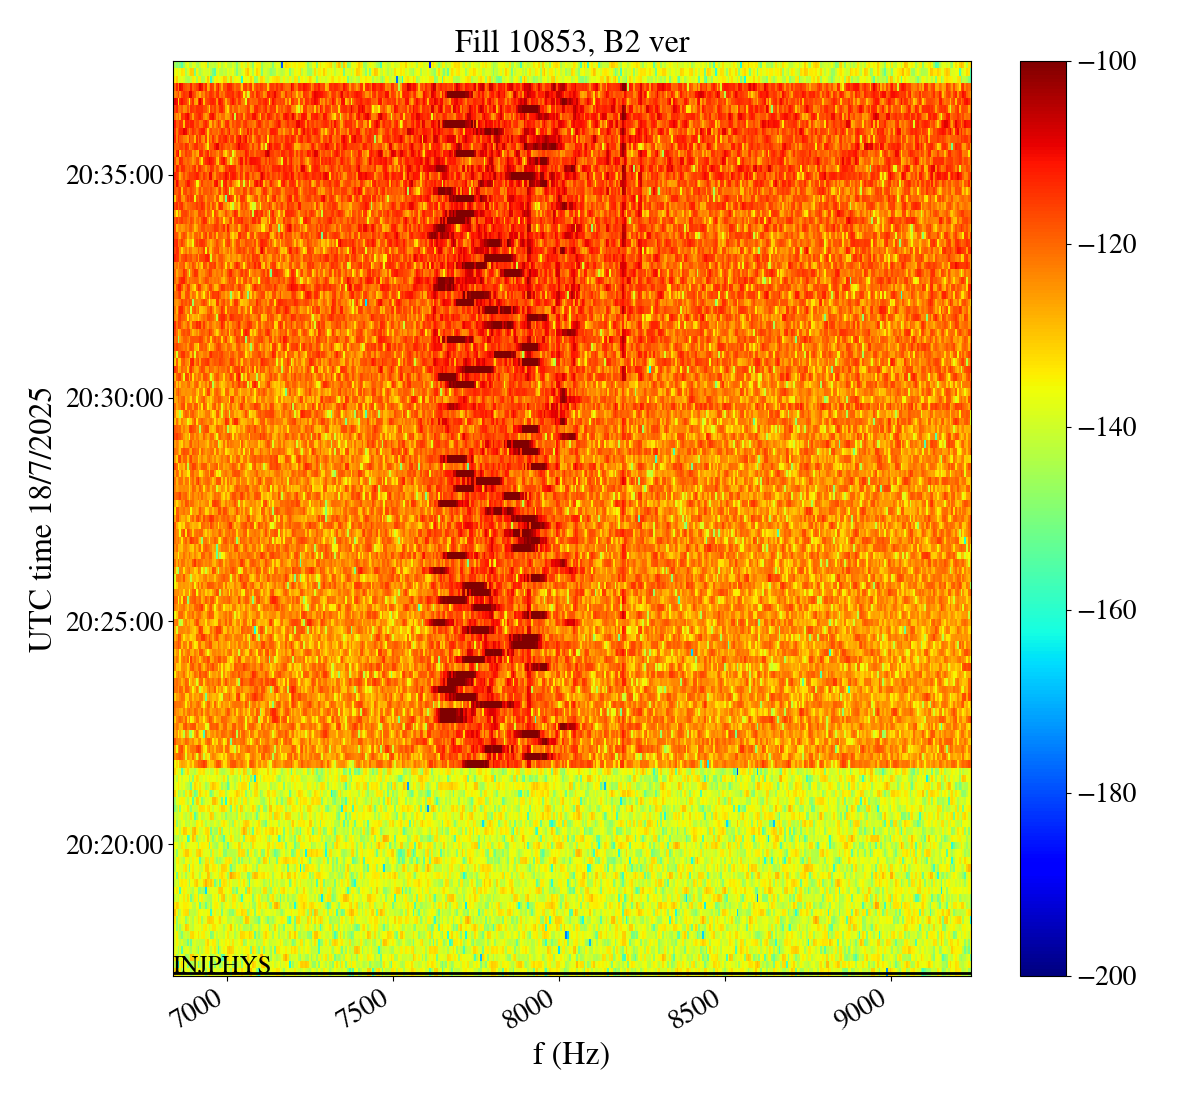Click the −160 colorbar tick label

click(x=1108, y=610)
